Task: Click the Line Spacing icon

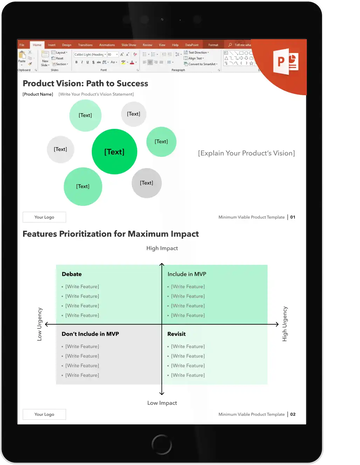Action: coord(177,54)
